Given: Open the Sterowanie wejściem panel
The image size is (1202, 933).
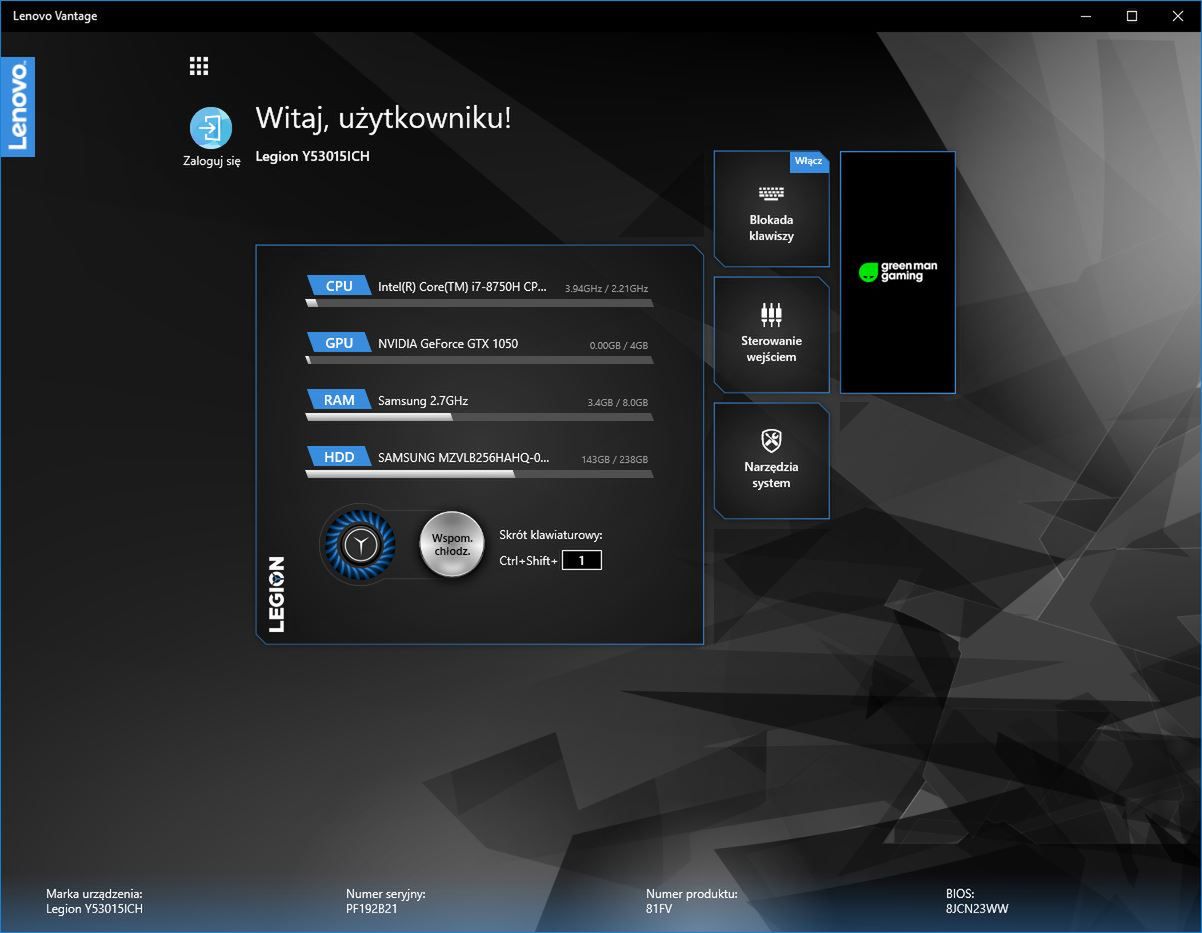Looking at the screenshot, I should click(x=770, y=335).
